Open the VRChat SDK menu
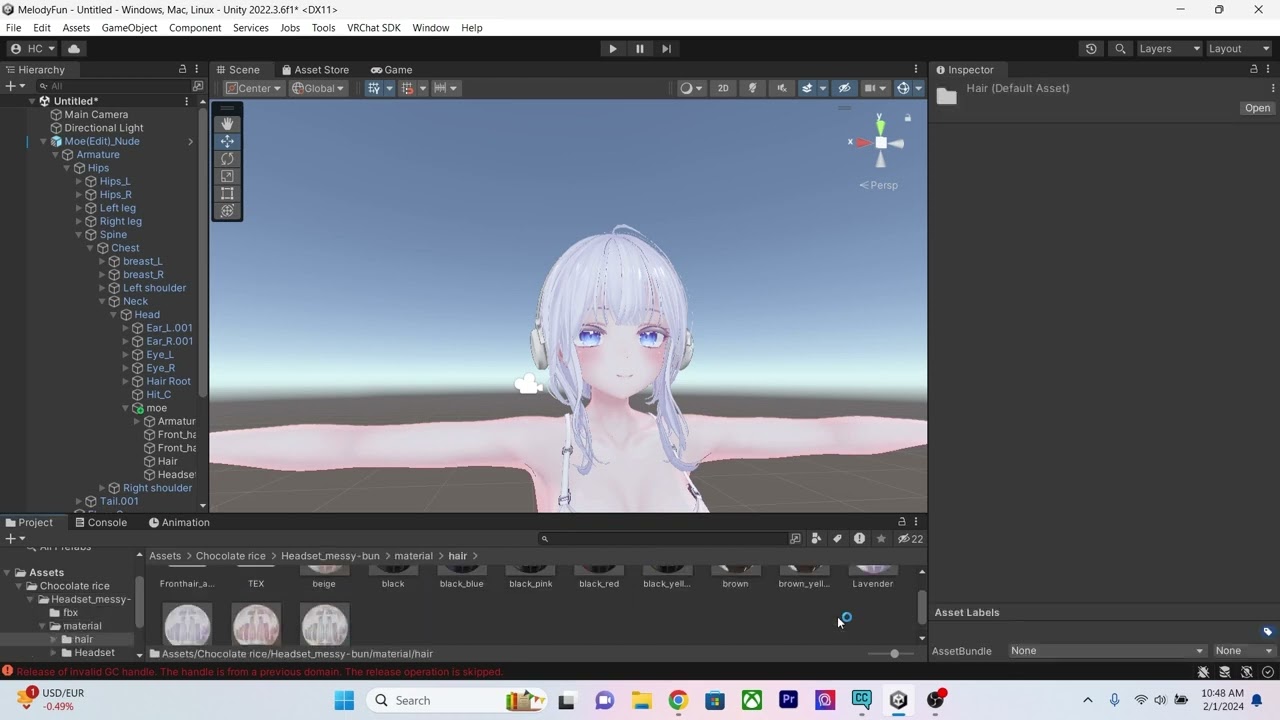 click(x=374, y=28)
